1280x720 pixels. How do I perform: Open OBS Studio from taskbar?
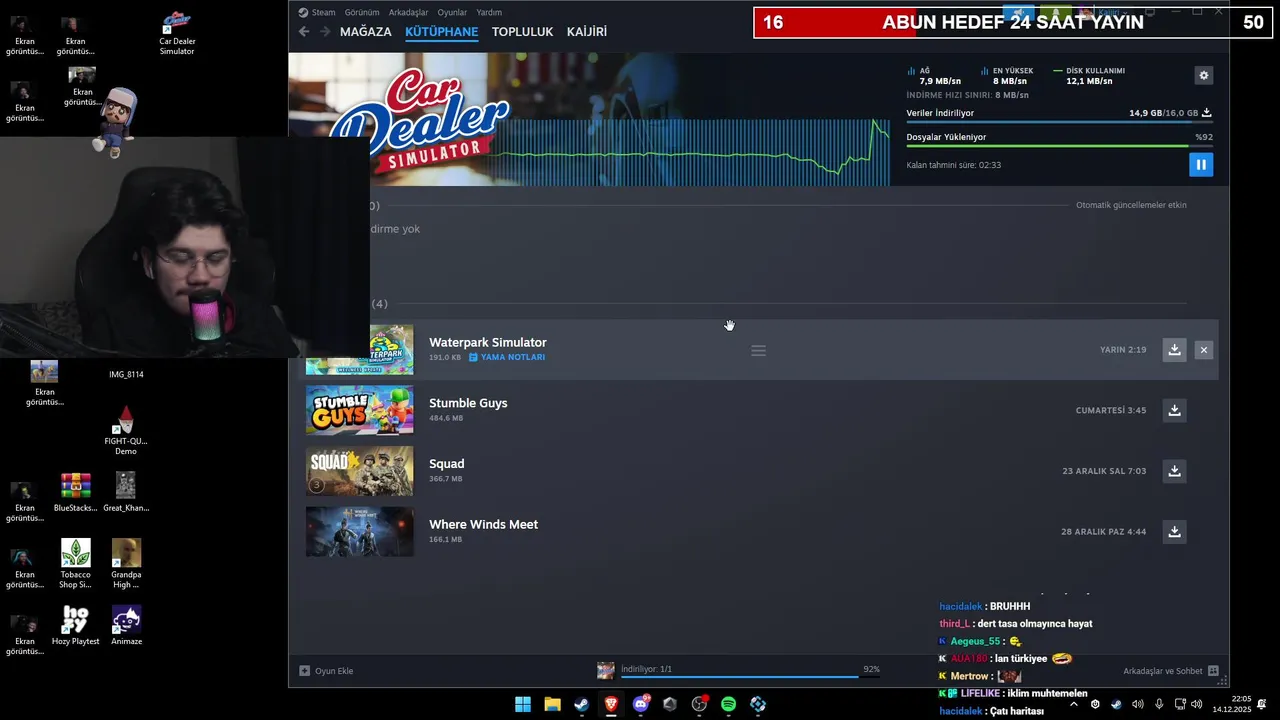pyautogui.click(x=699, y=704)
